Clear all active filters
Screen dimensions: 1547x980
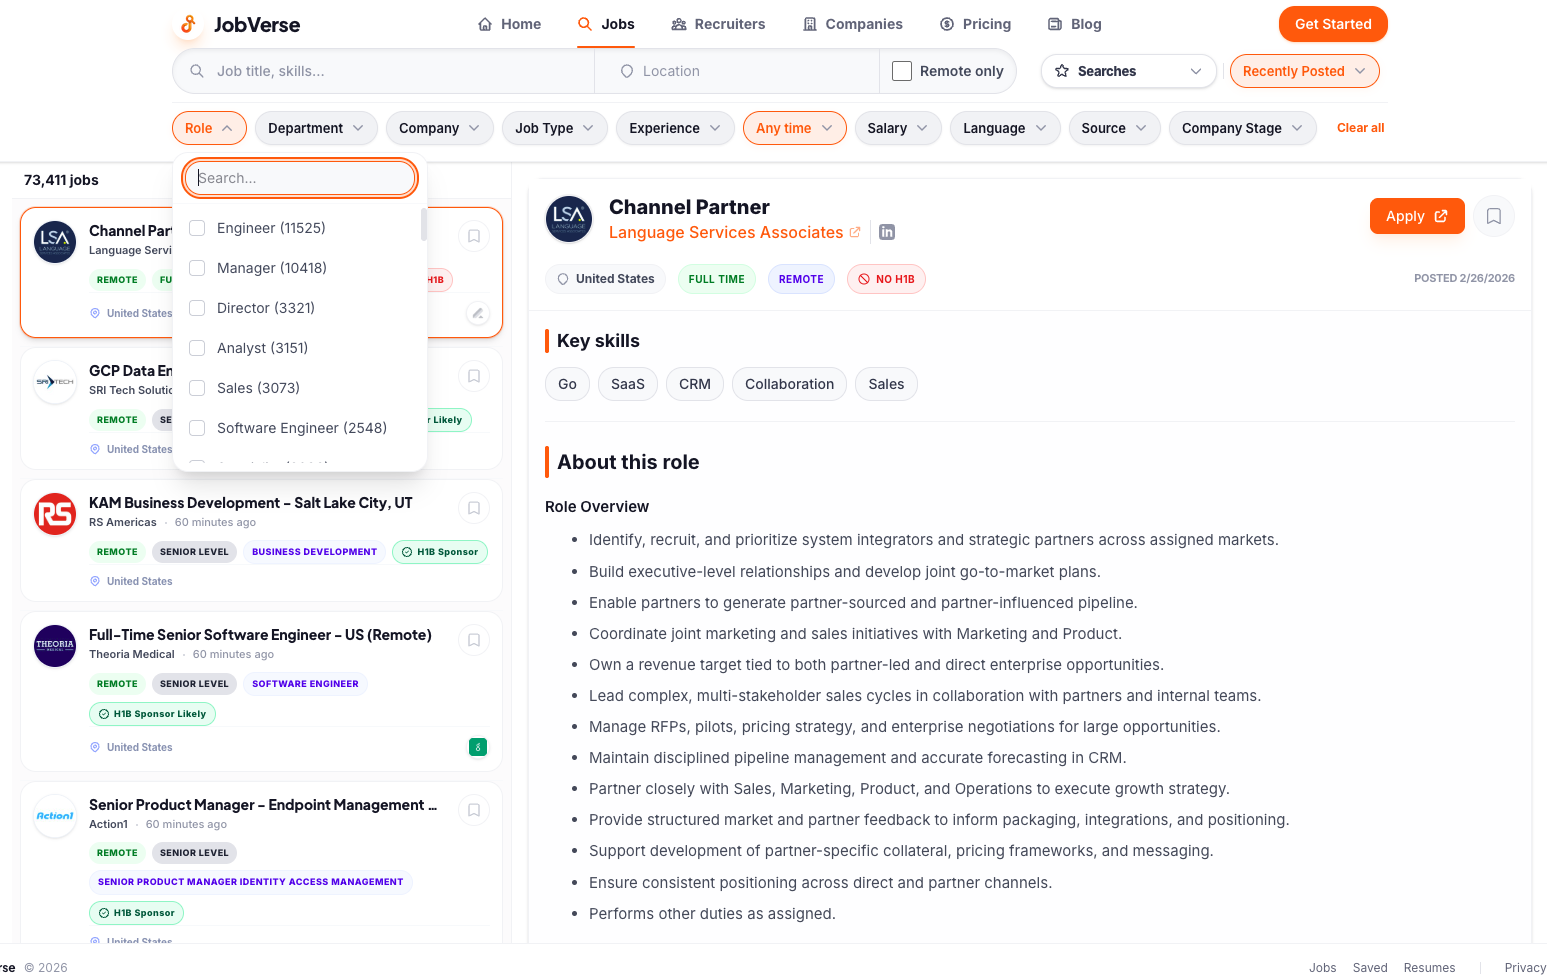click(x=1360, y=127)
